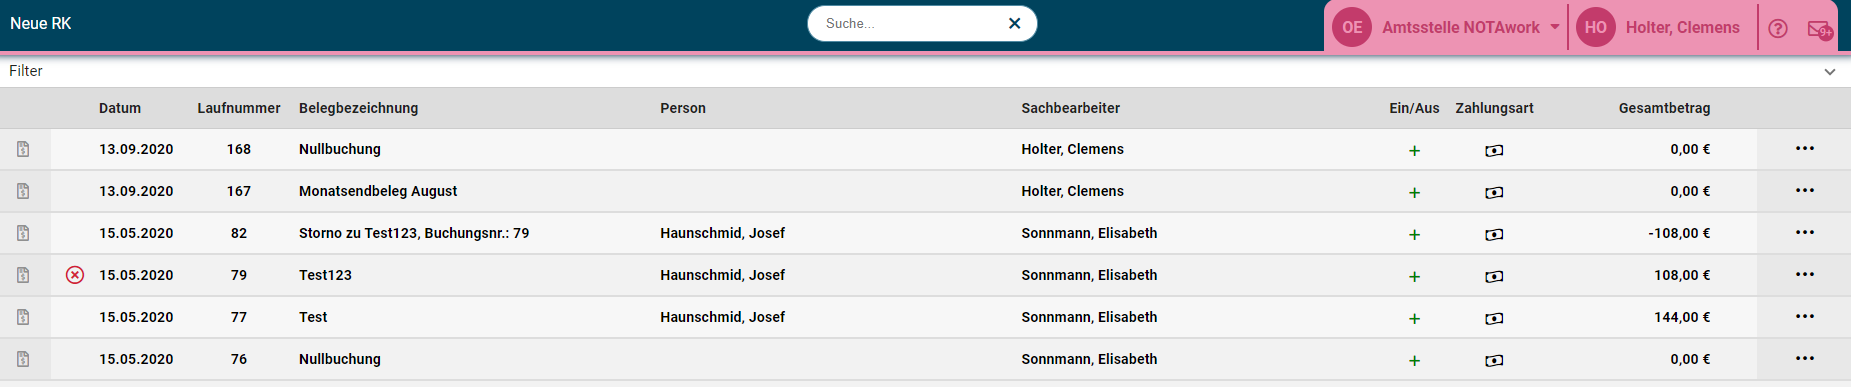The image size is (1851, 387).
Task: Sort by the Datum column header
Action: pos(120,108)
